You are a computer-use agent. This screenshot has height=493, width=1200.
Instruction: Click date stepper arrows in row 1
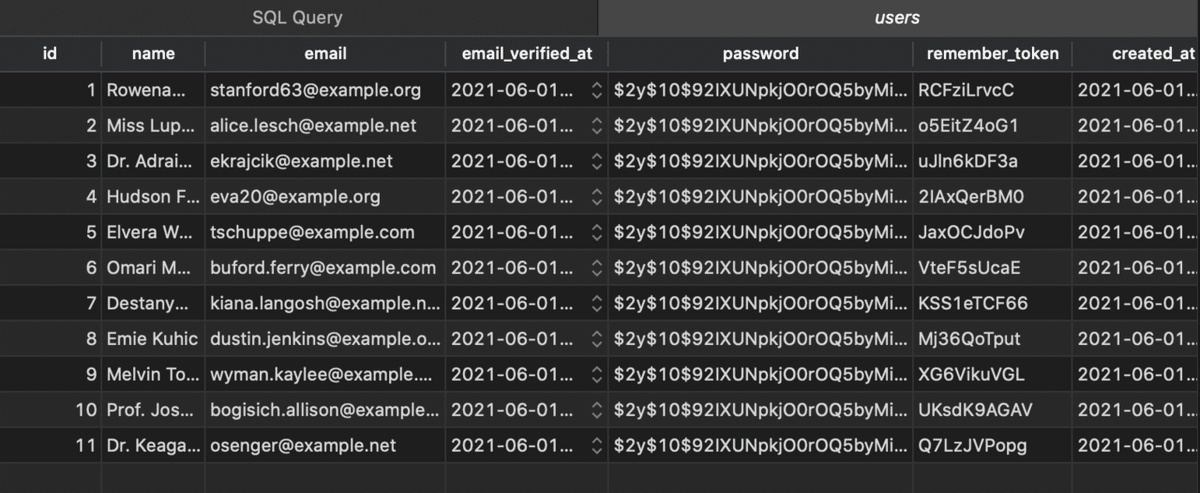coord(597,90)
